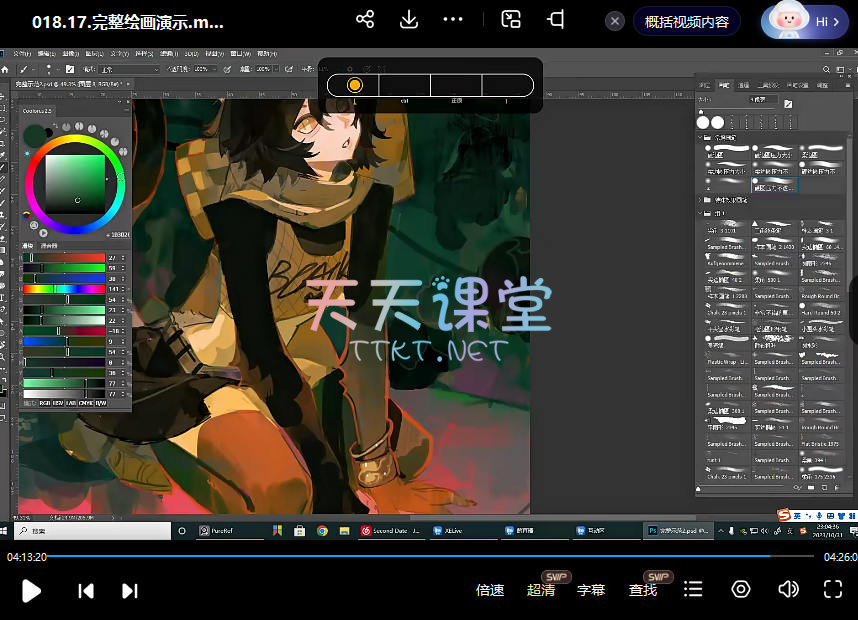Toggle 字幕 subtitles in the player

tap(591, 590)
